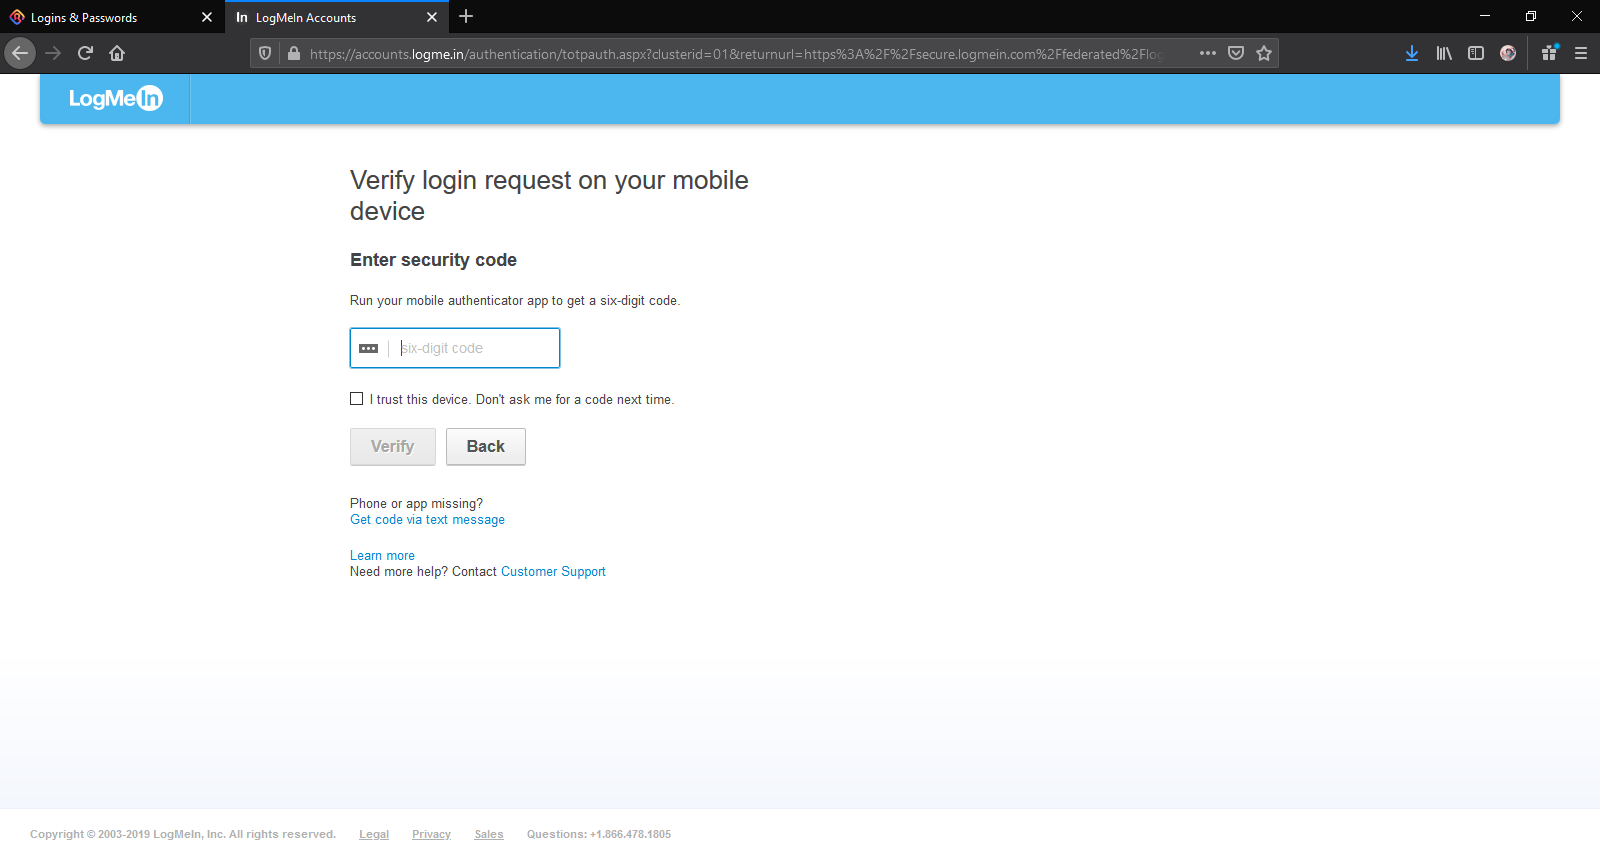
Task: Open the Library menu
Action: (x=1444, y=53)
